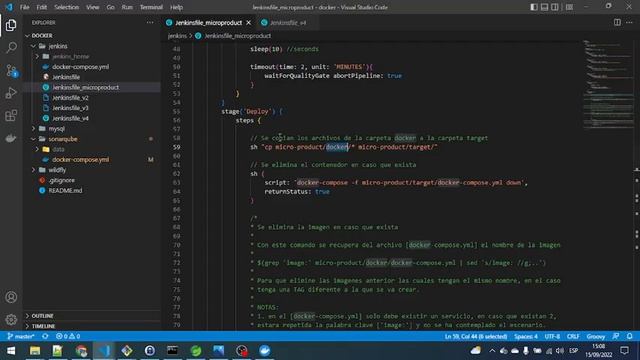Image resolution: width=640 pixels, height=360 pixels.
Task: Open the Run and Debug view
Action: click(x=11, y=93)
